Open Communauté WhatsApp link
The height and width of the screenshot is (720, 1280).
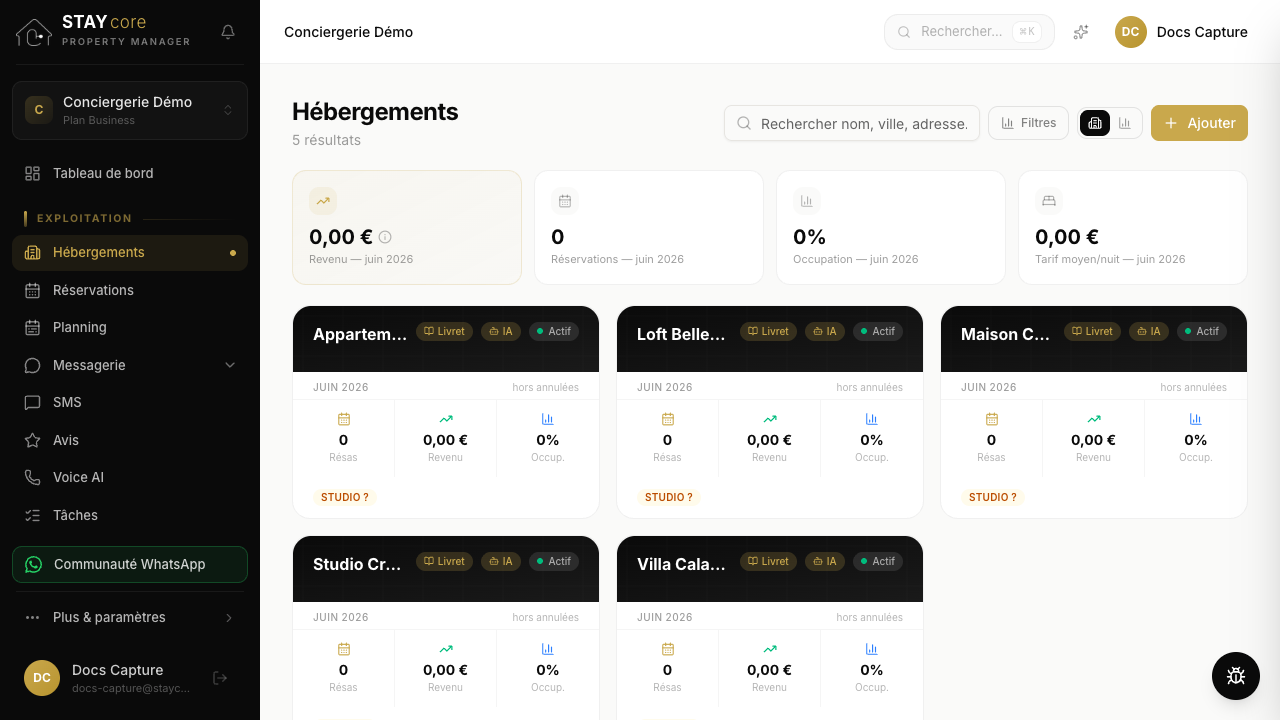(130, 564)
